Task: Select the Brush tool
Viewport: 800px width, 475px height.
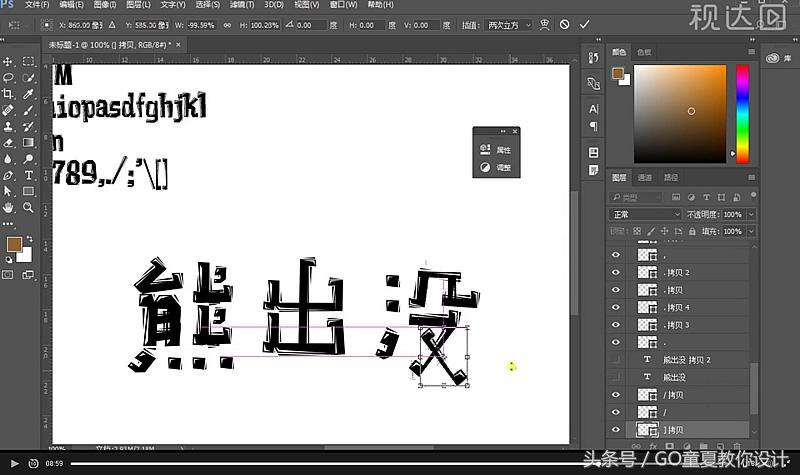Action: click(x=29, y=110)
